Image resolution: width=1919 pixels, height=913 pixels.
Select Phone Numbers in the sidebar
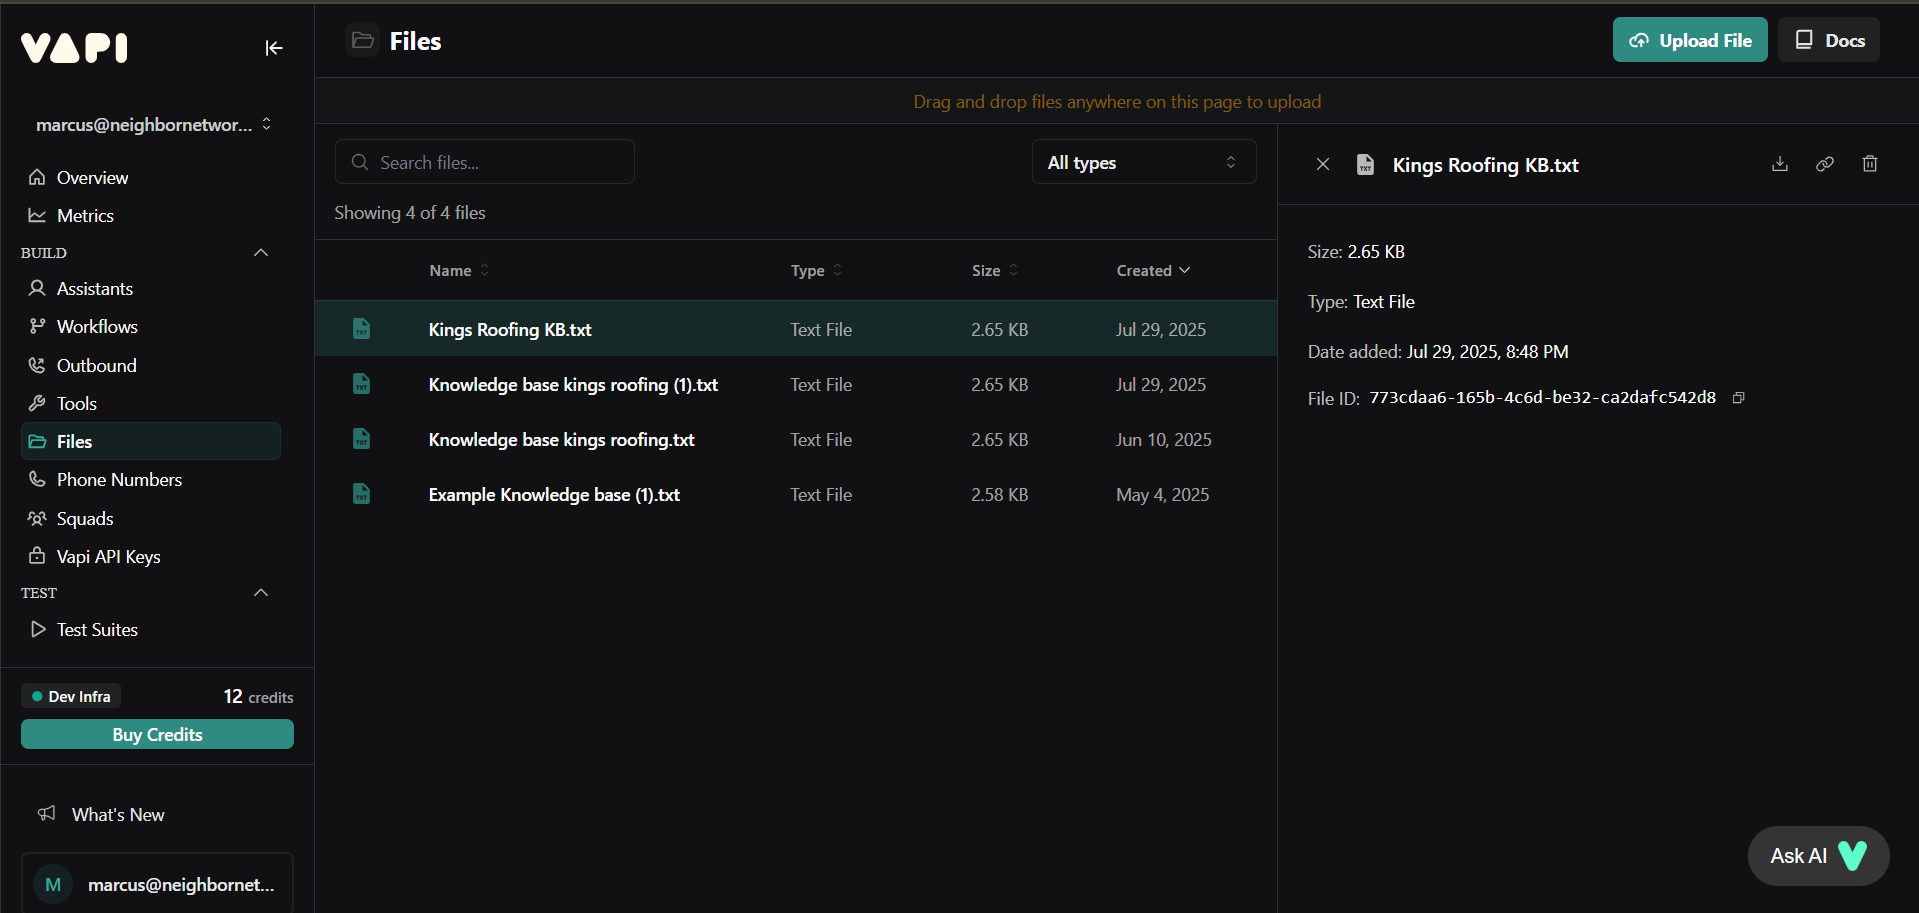tap(118, 479)
